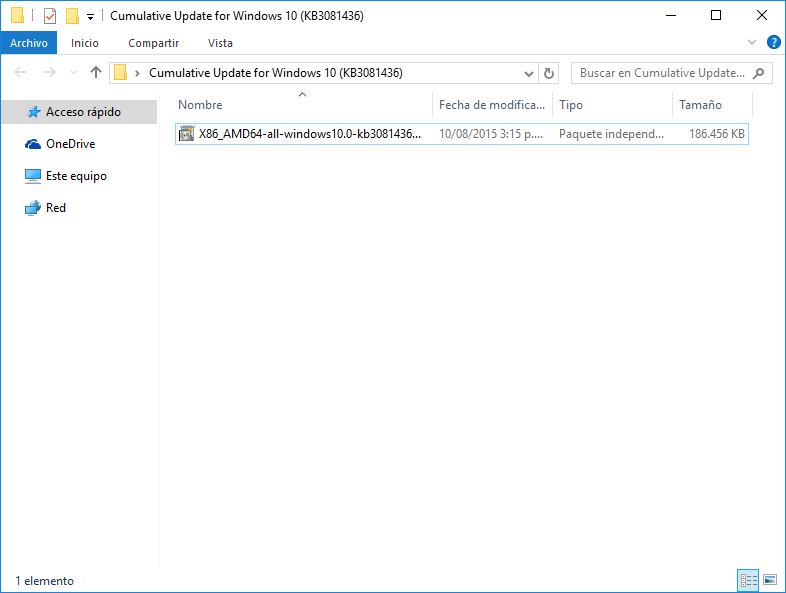This screenshot has width=786, height=593.
Task: Click the New Folder icon in title bar
Action: pyautogui.click(x=72, y=16)
